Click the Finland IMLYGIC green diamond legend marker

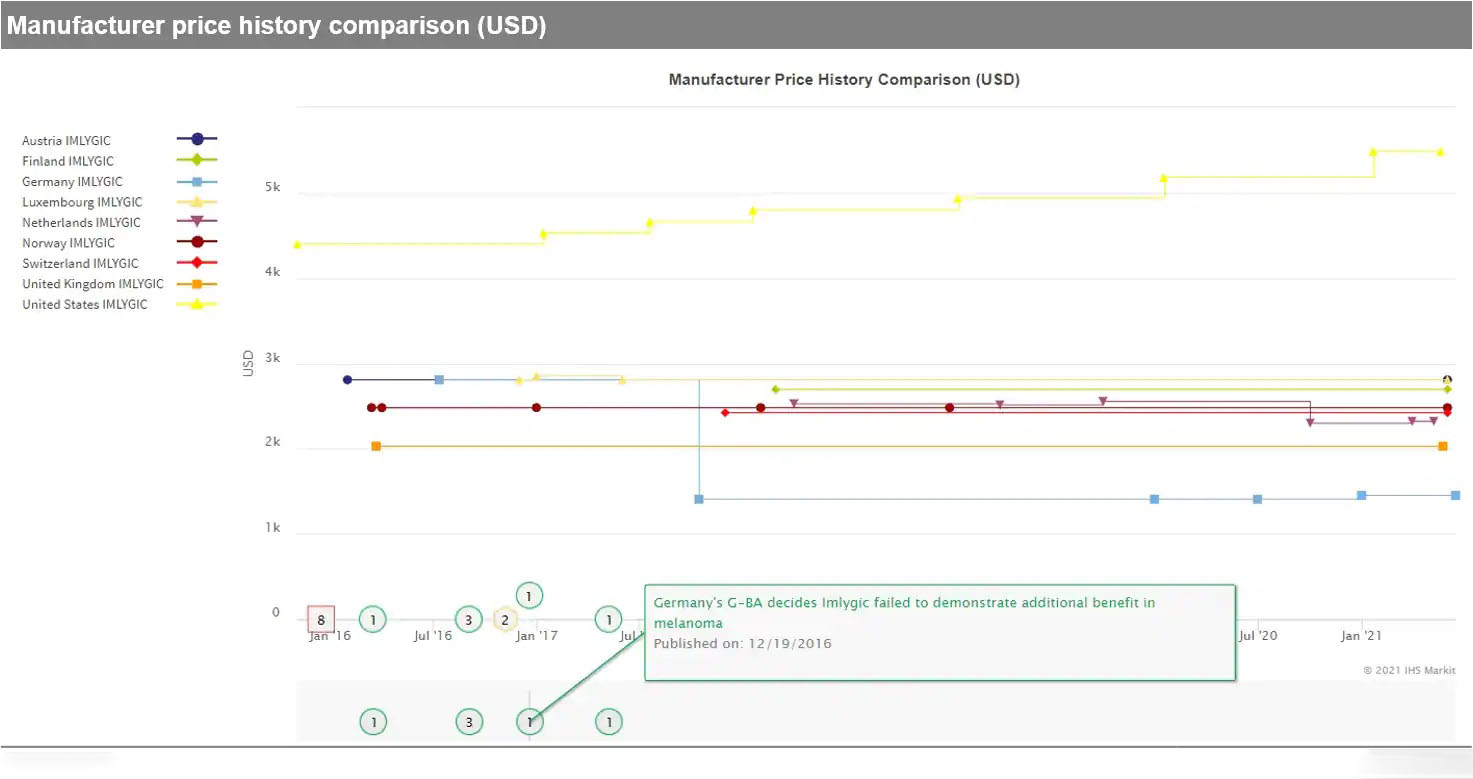click(197, 160)
